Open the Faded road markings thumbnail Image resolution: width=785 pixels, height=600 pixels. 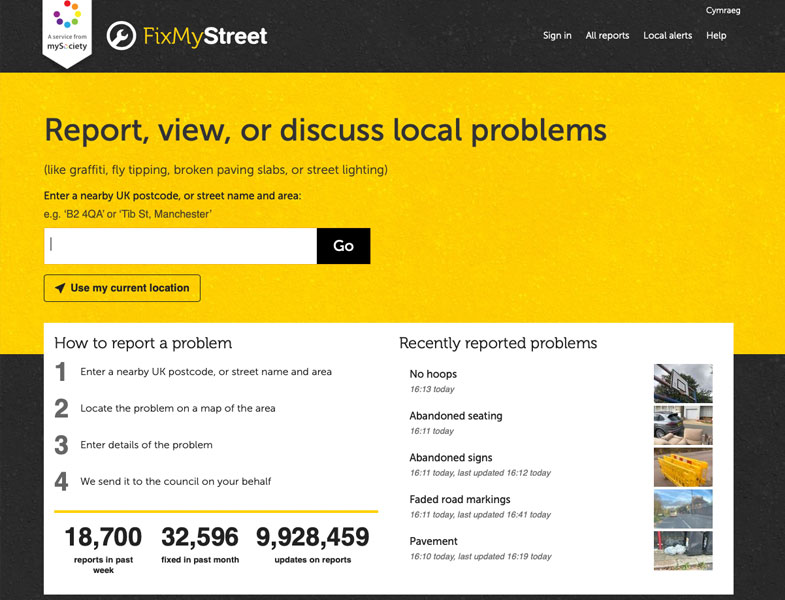(x=683, y=509)
